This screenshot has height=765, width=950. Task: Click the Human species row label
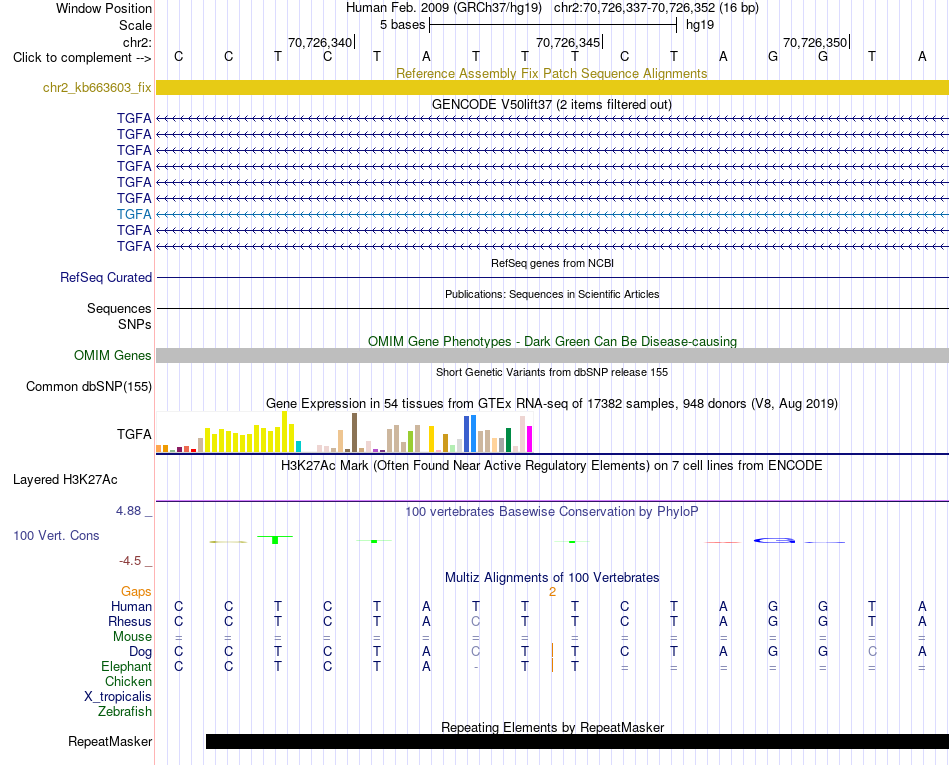point(131,607)
